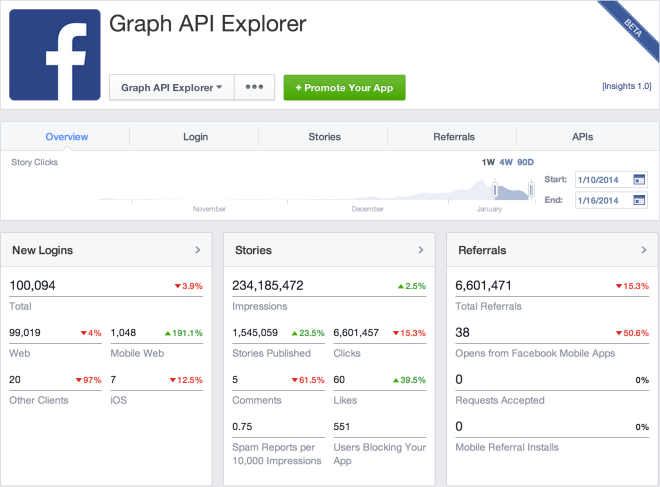The width and height of the screenshot is (660, 487).
Task: Click the 6,601,471 total referrals value
Action: pos(483,285)
